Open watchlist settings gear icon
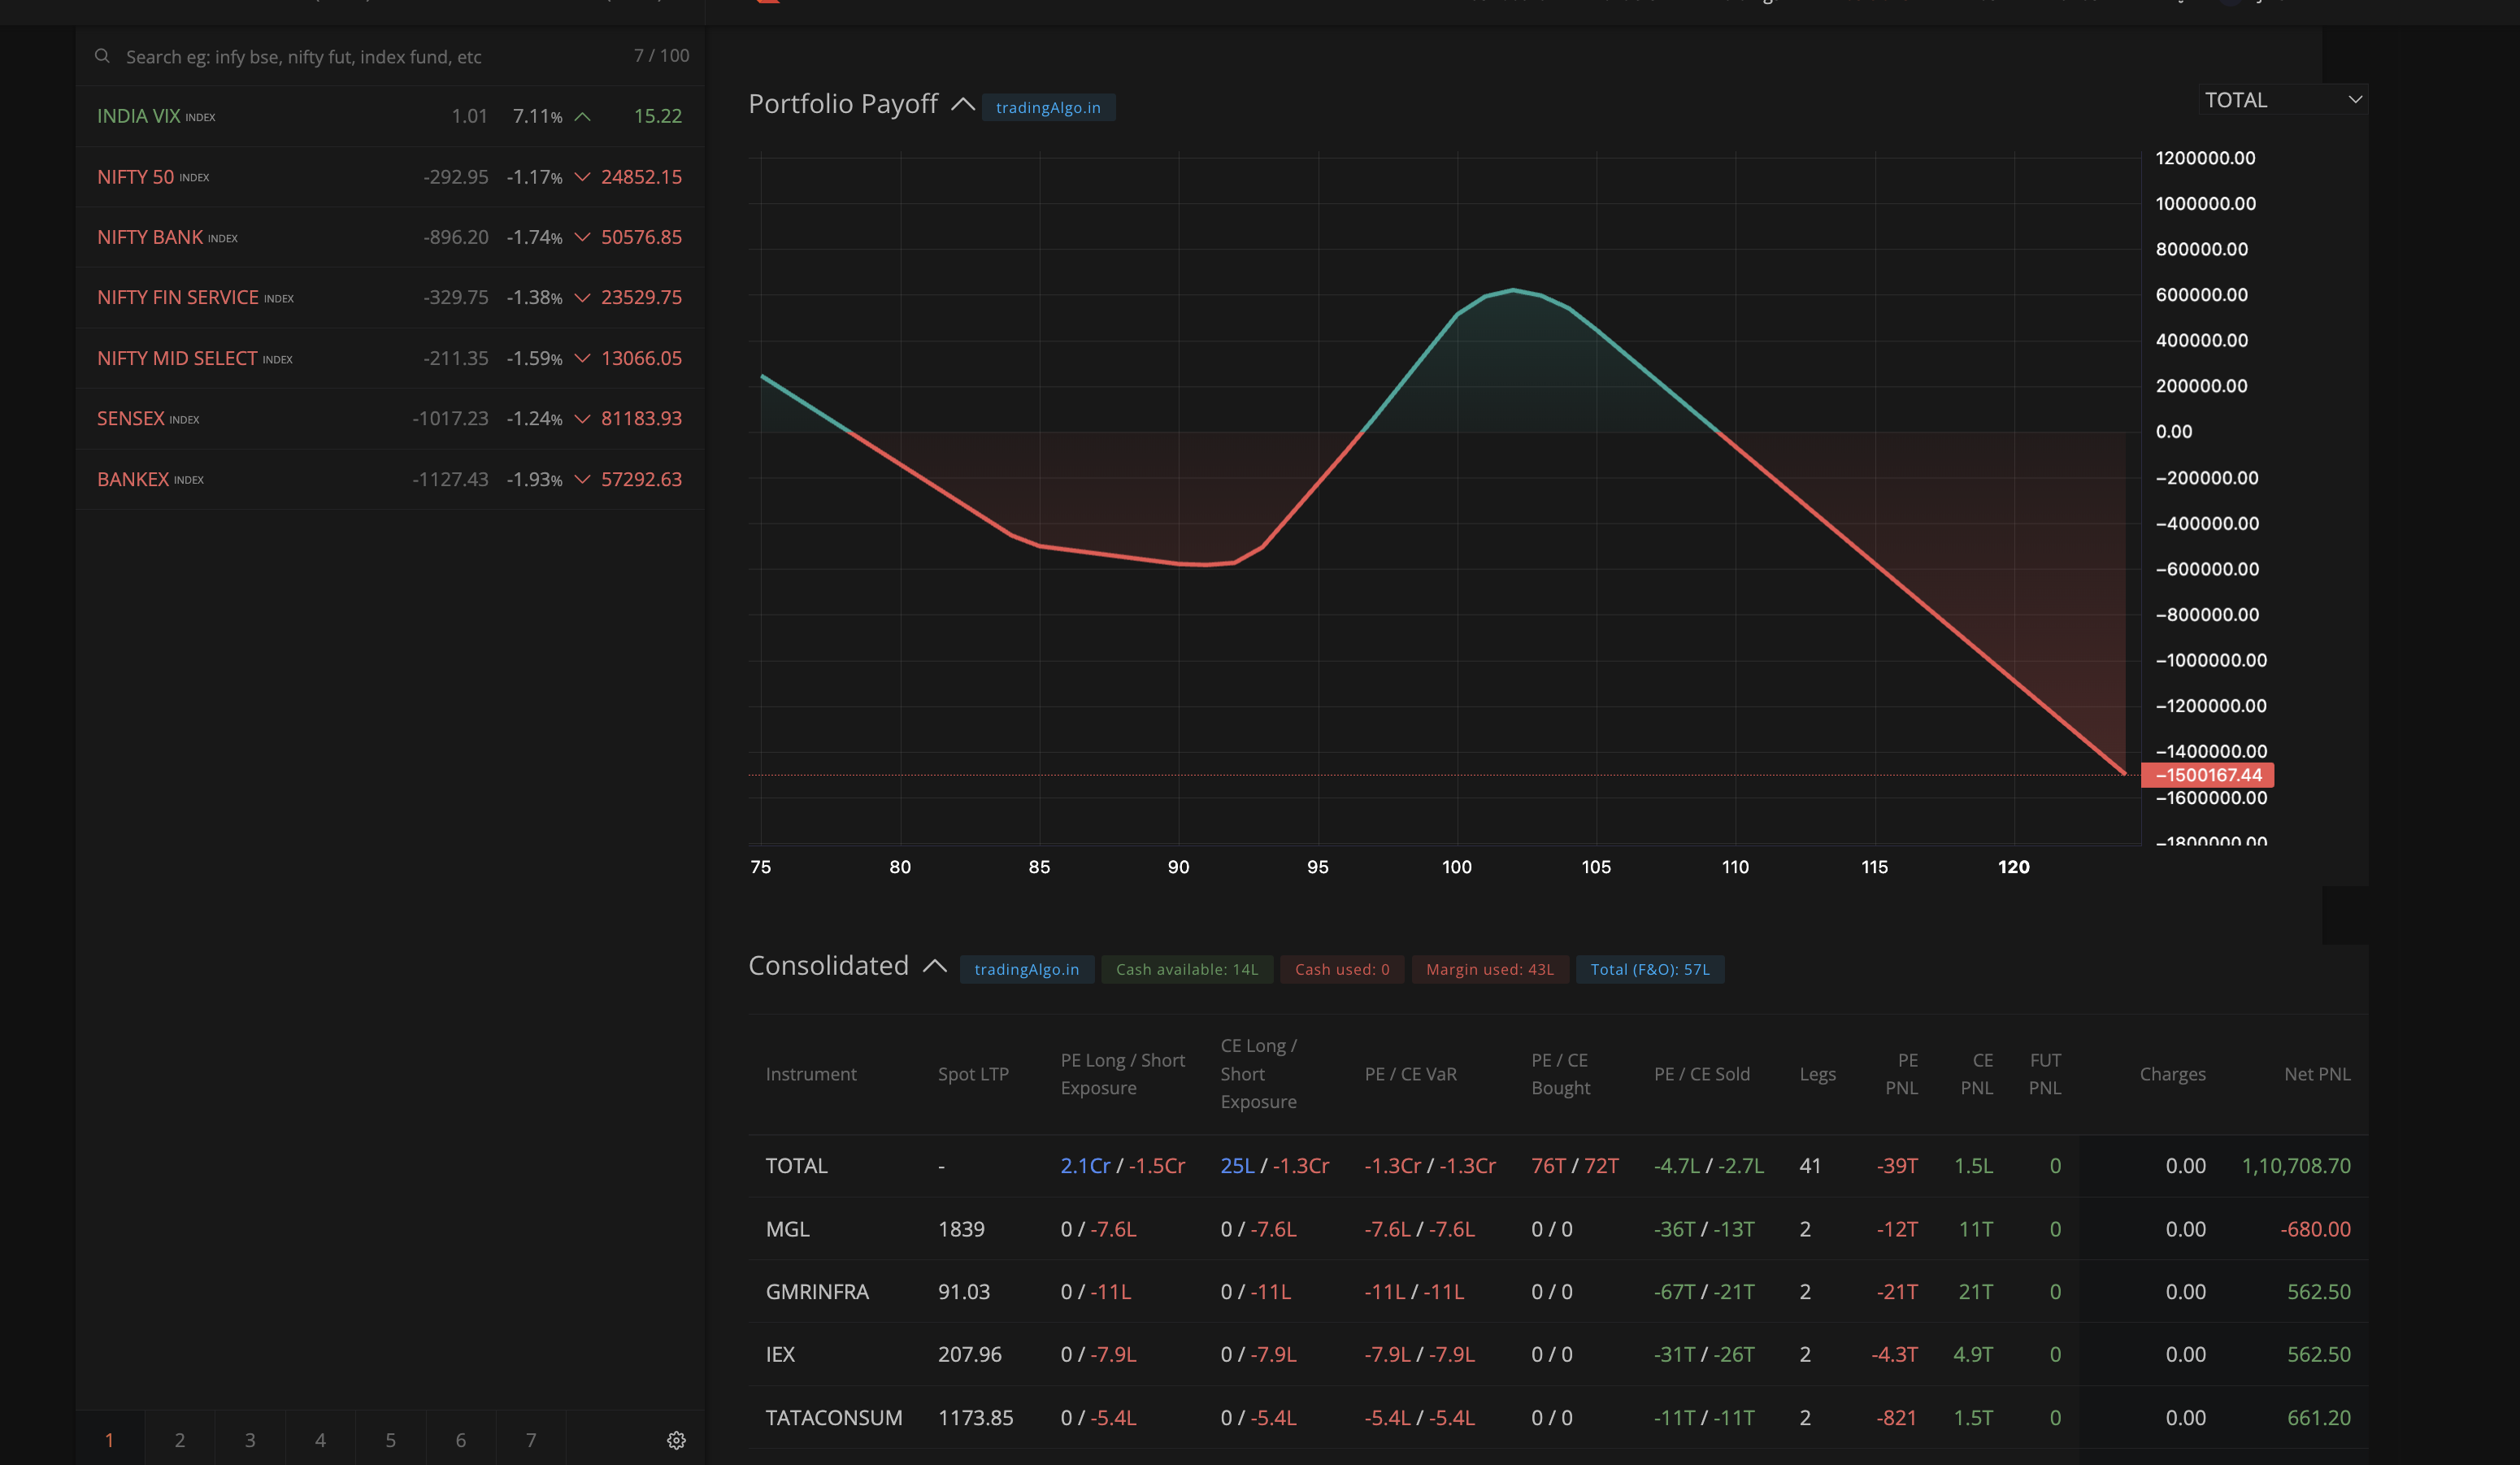Viewport: 2520px width, 1465px height. (x=676, y=1440)
